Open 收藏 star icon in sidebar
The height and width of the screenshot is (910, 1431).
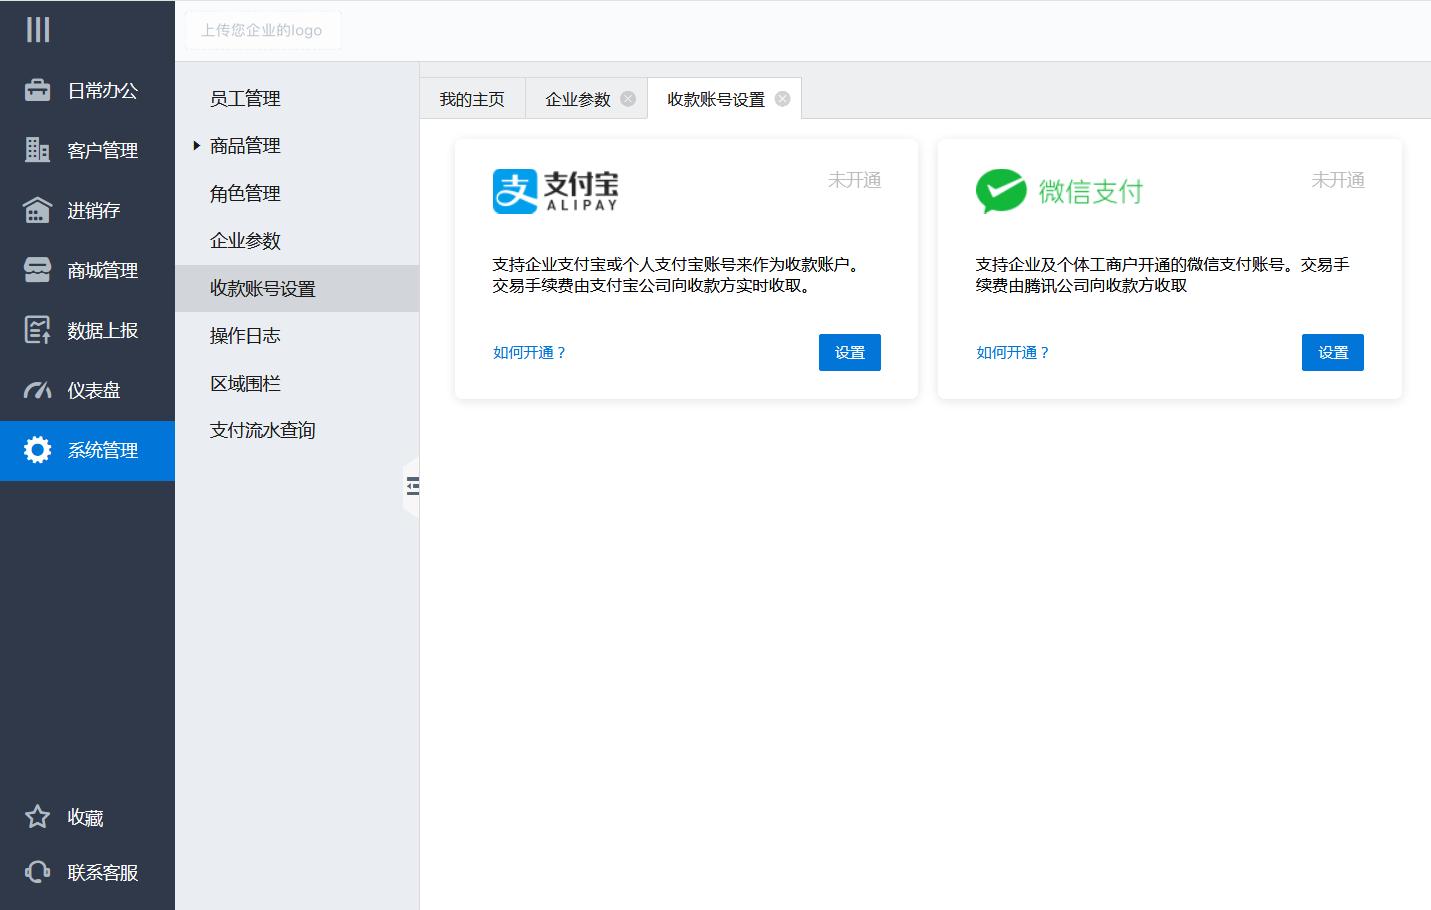[x=38, y=817]
